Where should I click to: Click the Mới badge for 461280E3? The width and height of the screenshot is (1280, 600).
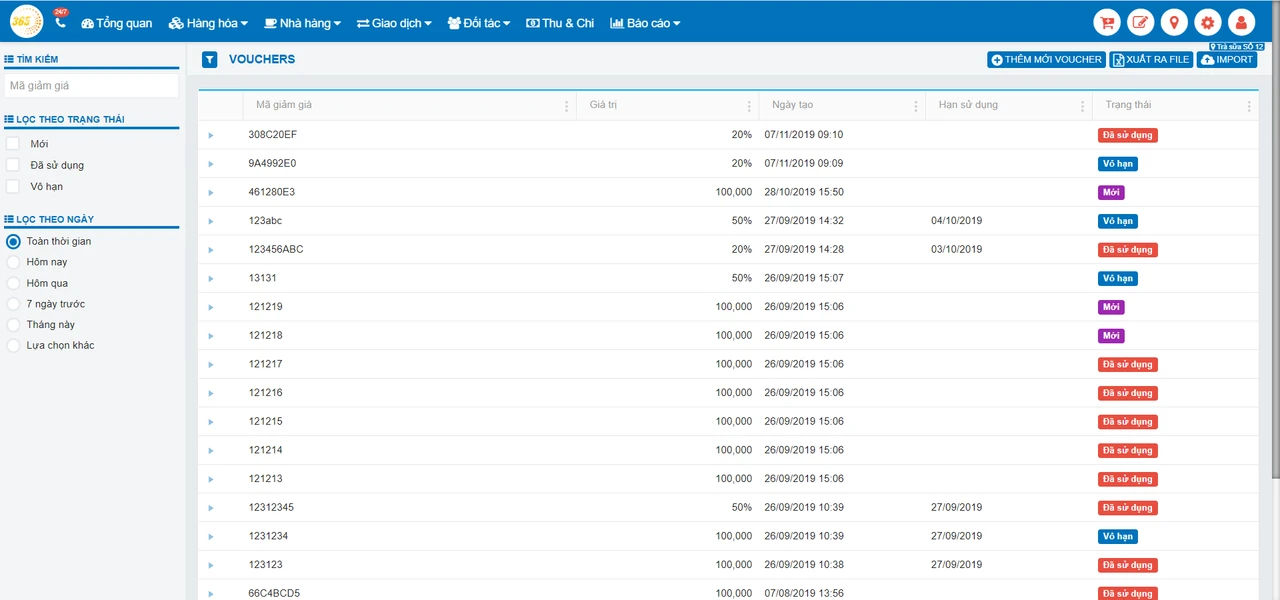1111,193
